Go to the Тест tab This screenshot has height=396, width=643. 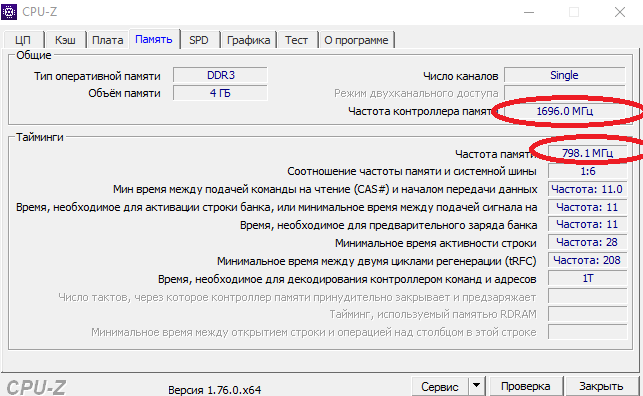coord(296,40)
